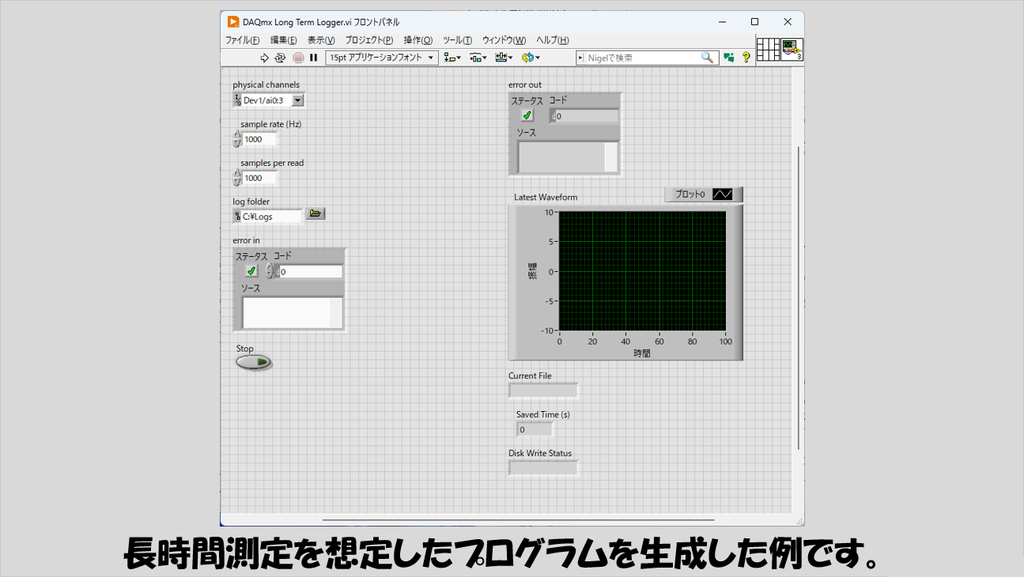
Task: Click the samples per read stepper arrows
Action: pyautogui.click(x=237, y=178)
